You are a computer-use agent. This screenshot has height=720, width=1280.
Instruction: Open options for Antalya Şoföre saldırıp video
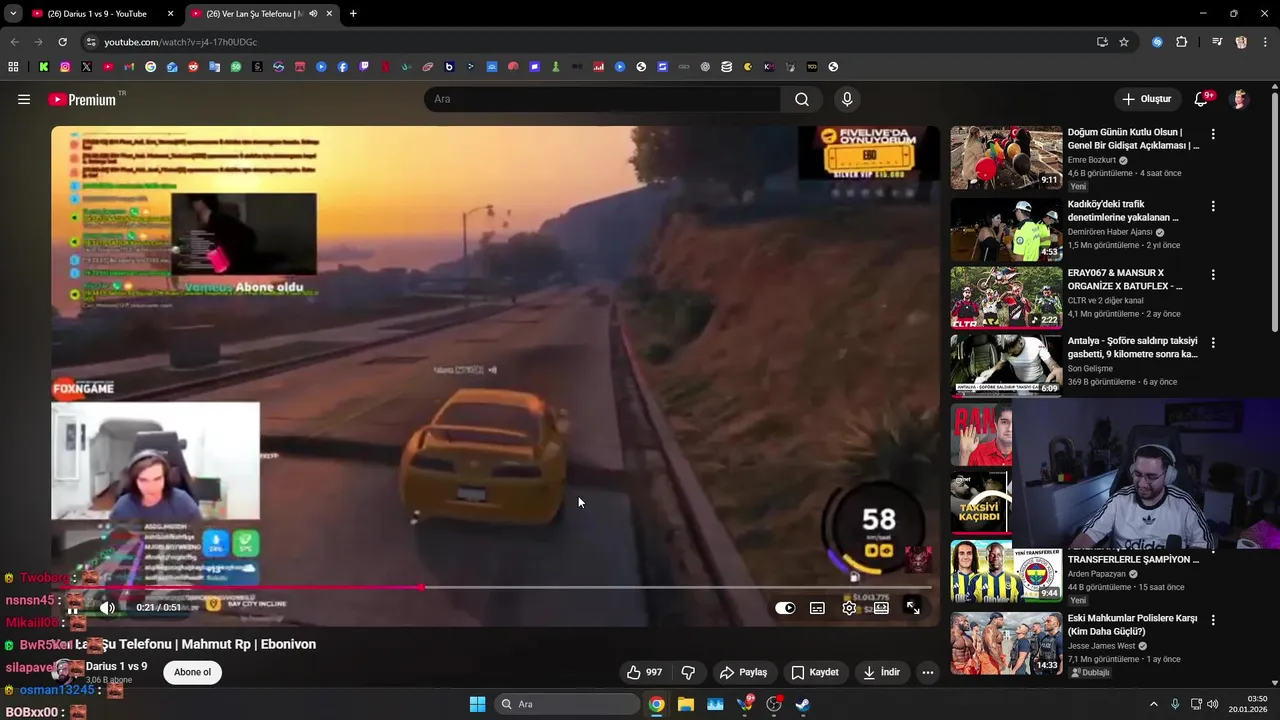1213,342
